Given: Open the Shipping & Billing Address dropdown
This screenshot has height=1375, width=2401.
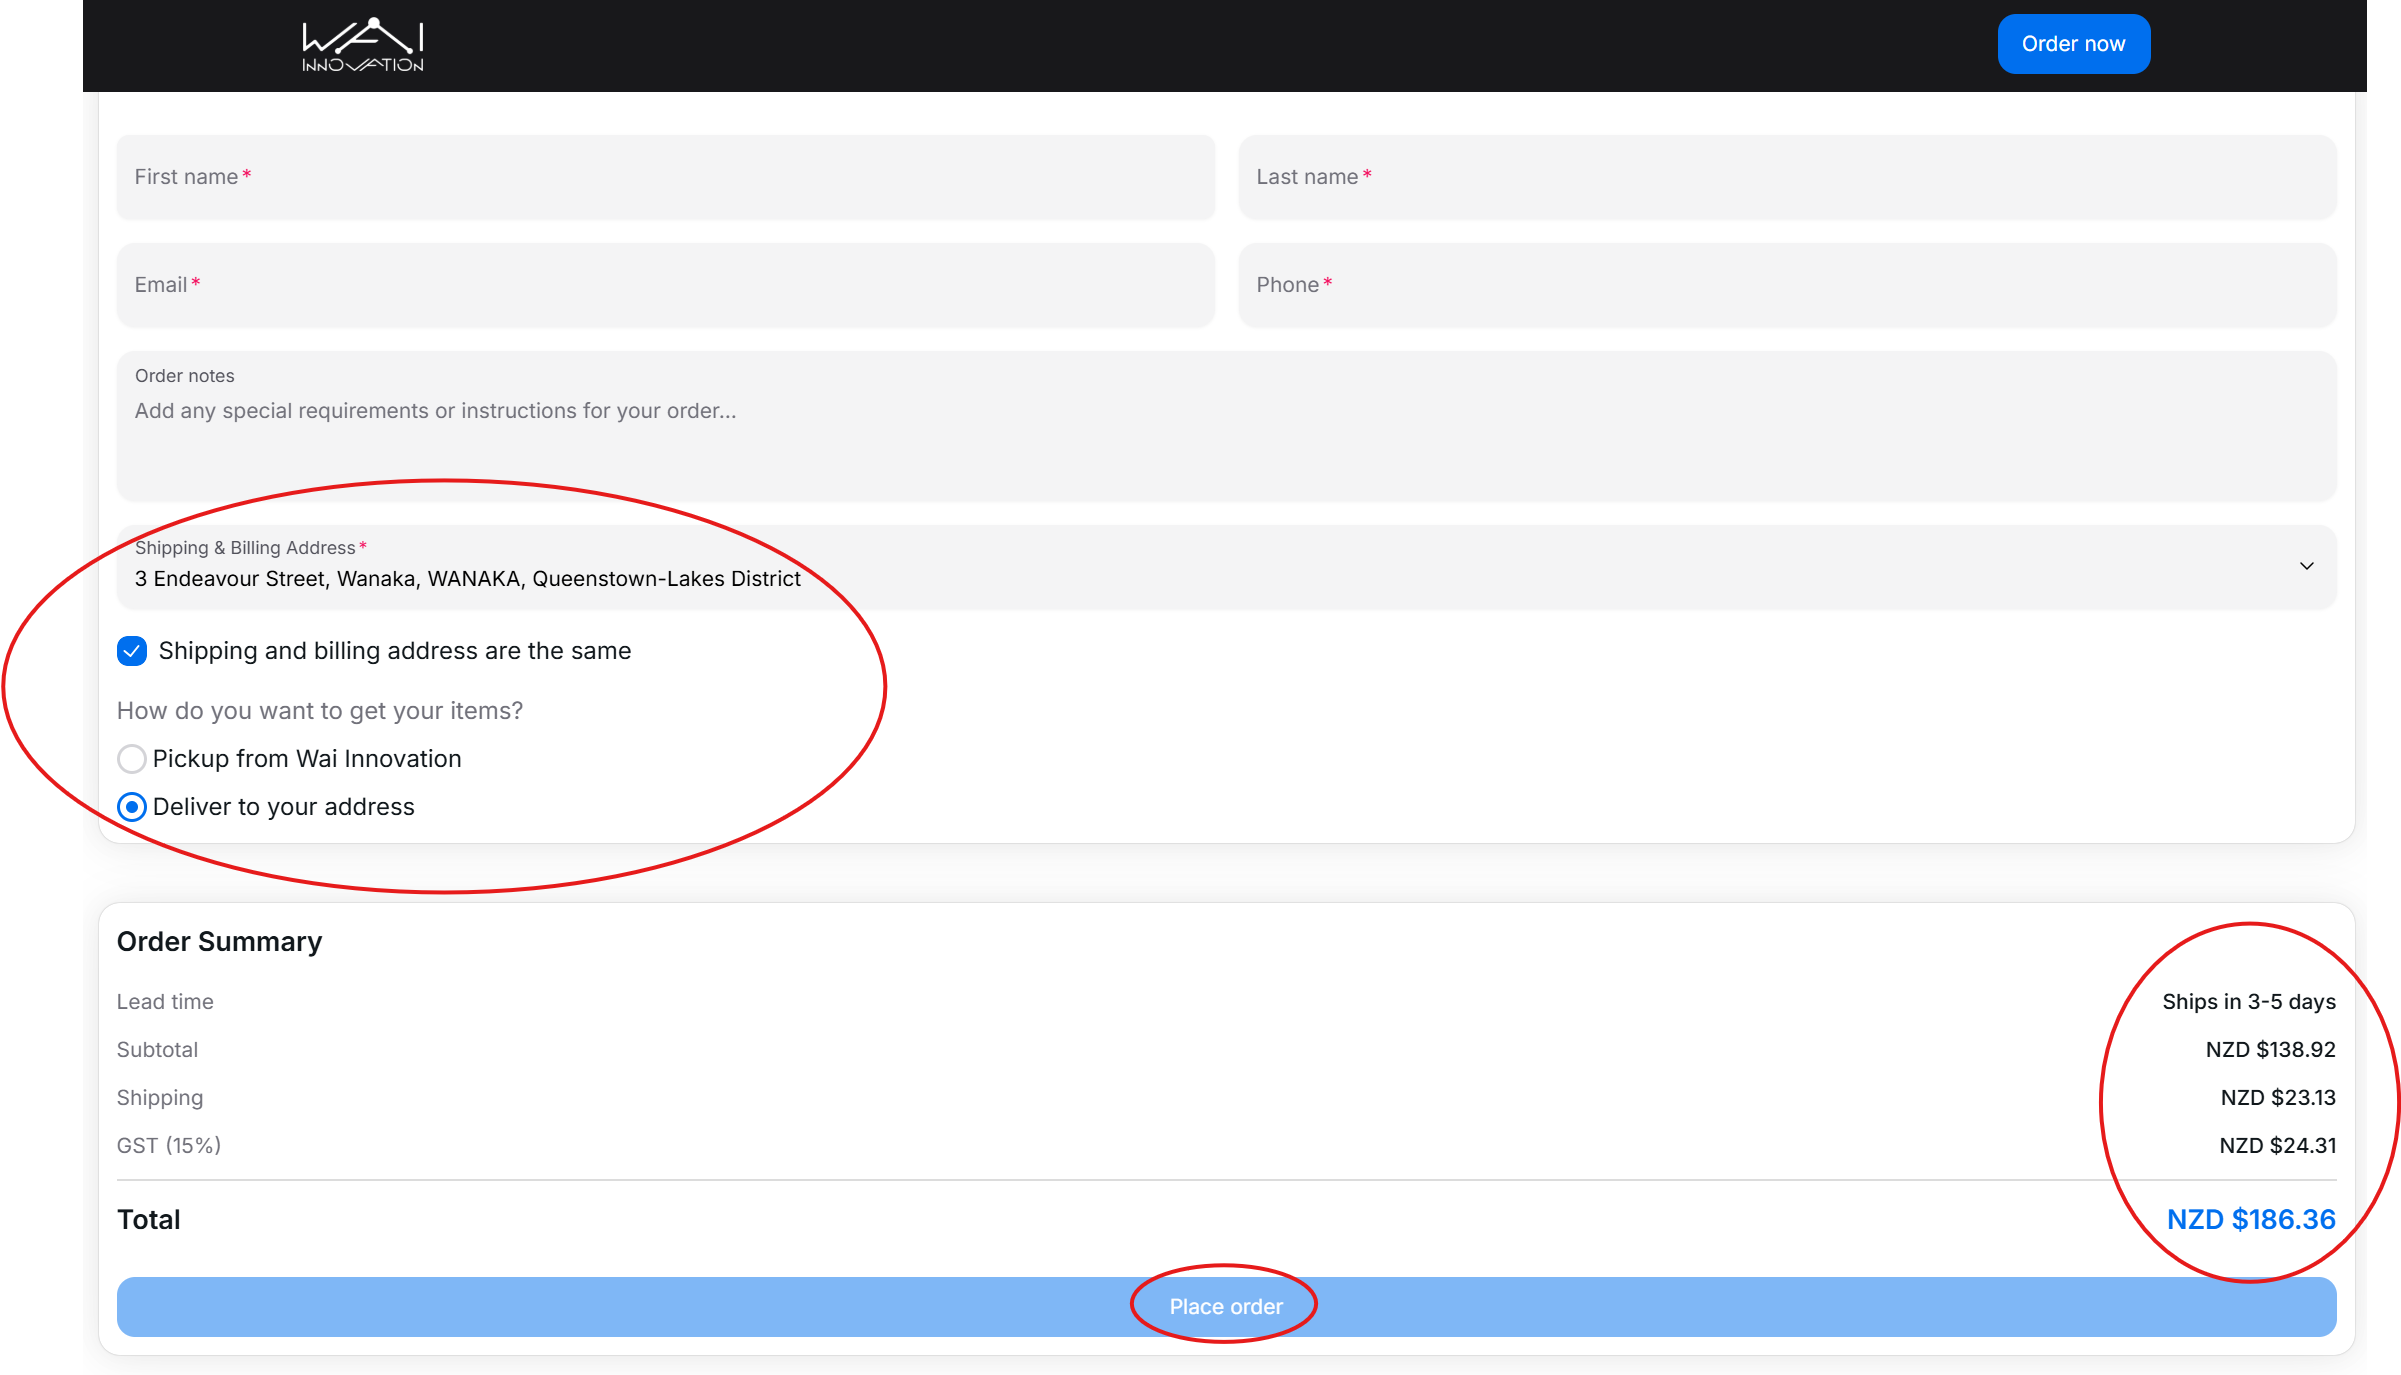Looking at the screenshot, I should pyautogui.click(x=1200, y=568).
